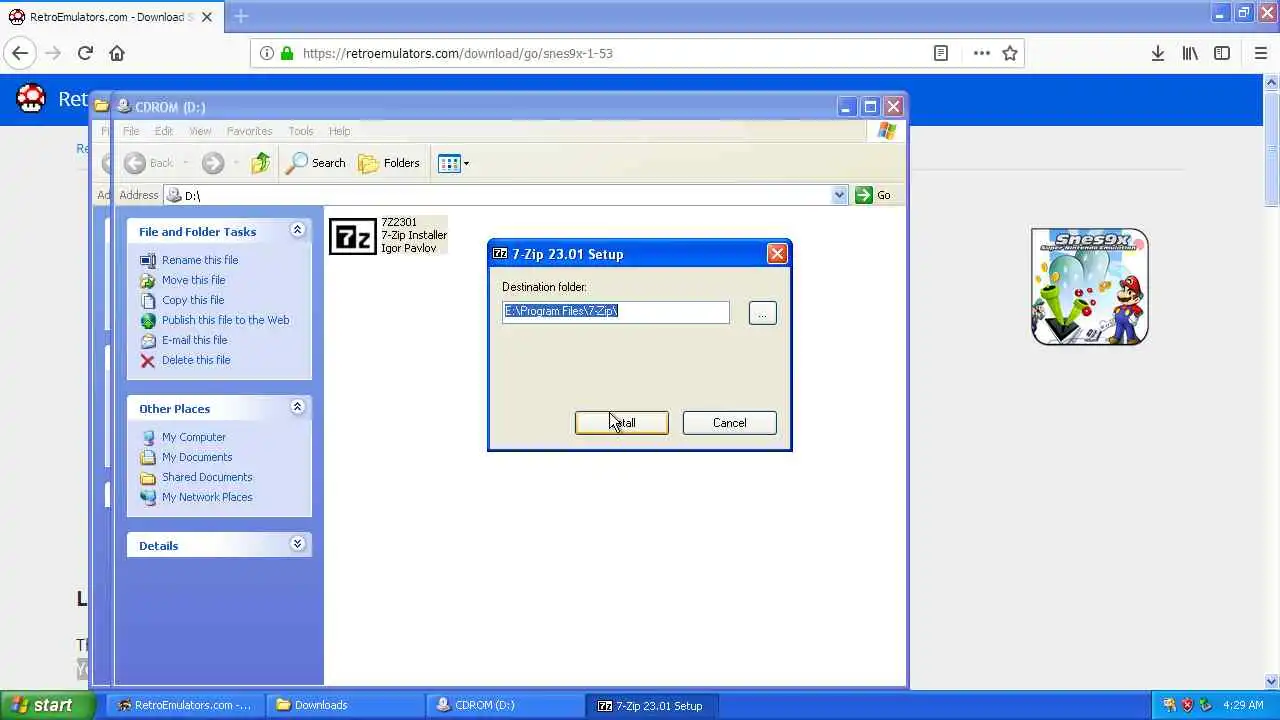Close the RetroEmulators.com tab
This screenshot has height=720, width=1280.
pyautogui.click(x=206, y=16)
